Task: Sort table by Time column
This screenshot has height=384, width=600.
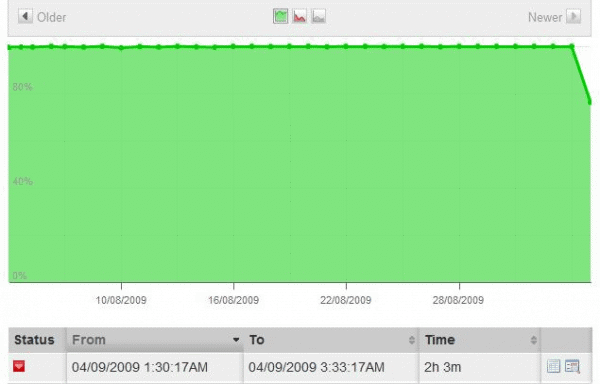Action: click(480, 340)
